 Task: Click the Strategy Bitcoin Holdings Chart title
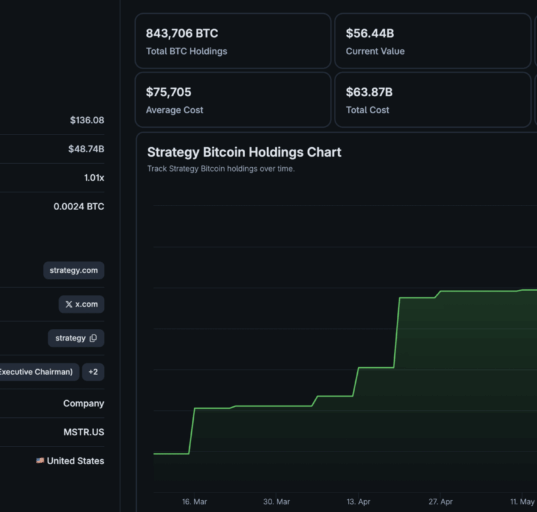point(244,152)
